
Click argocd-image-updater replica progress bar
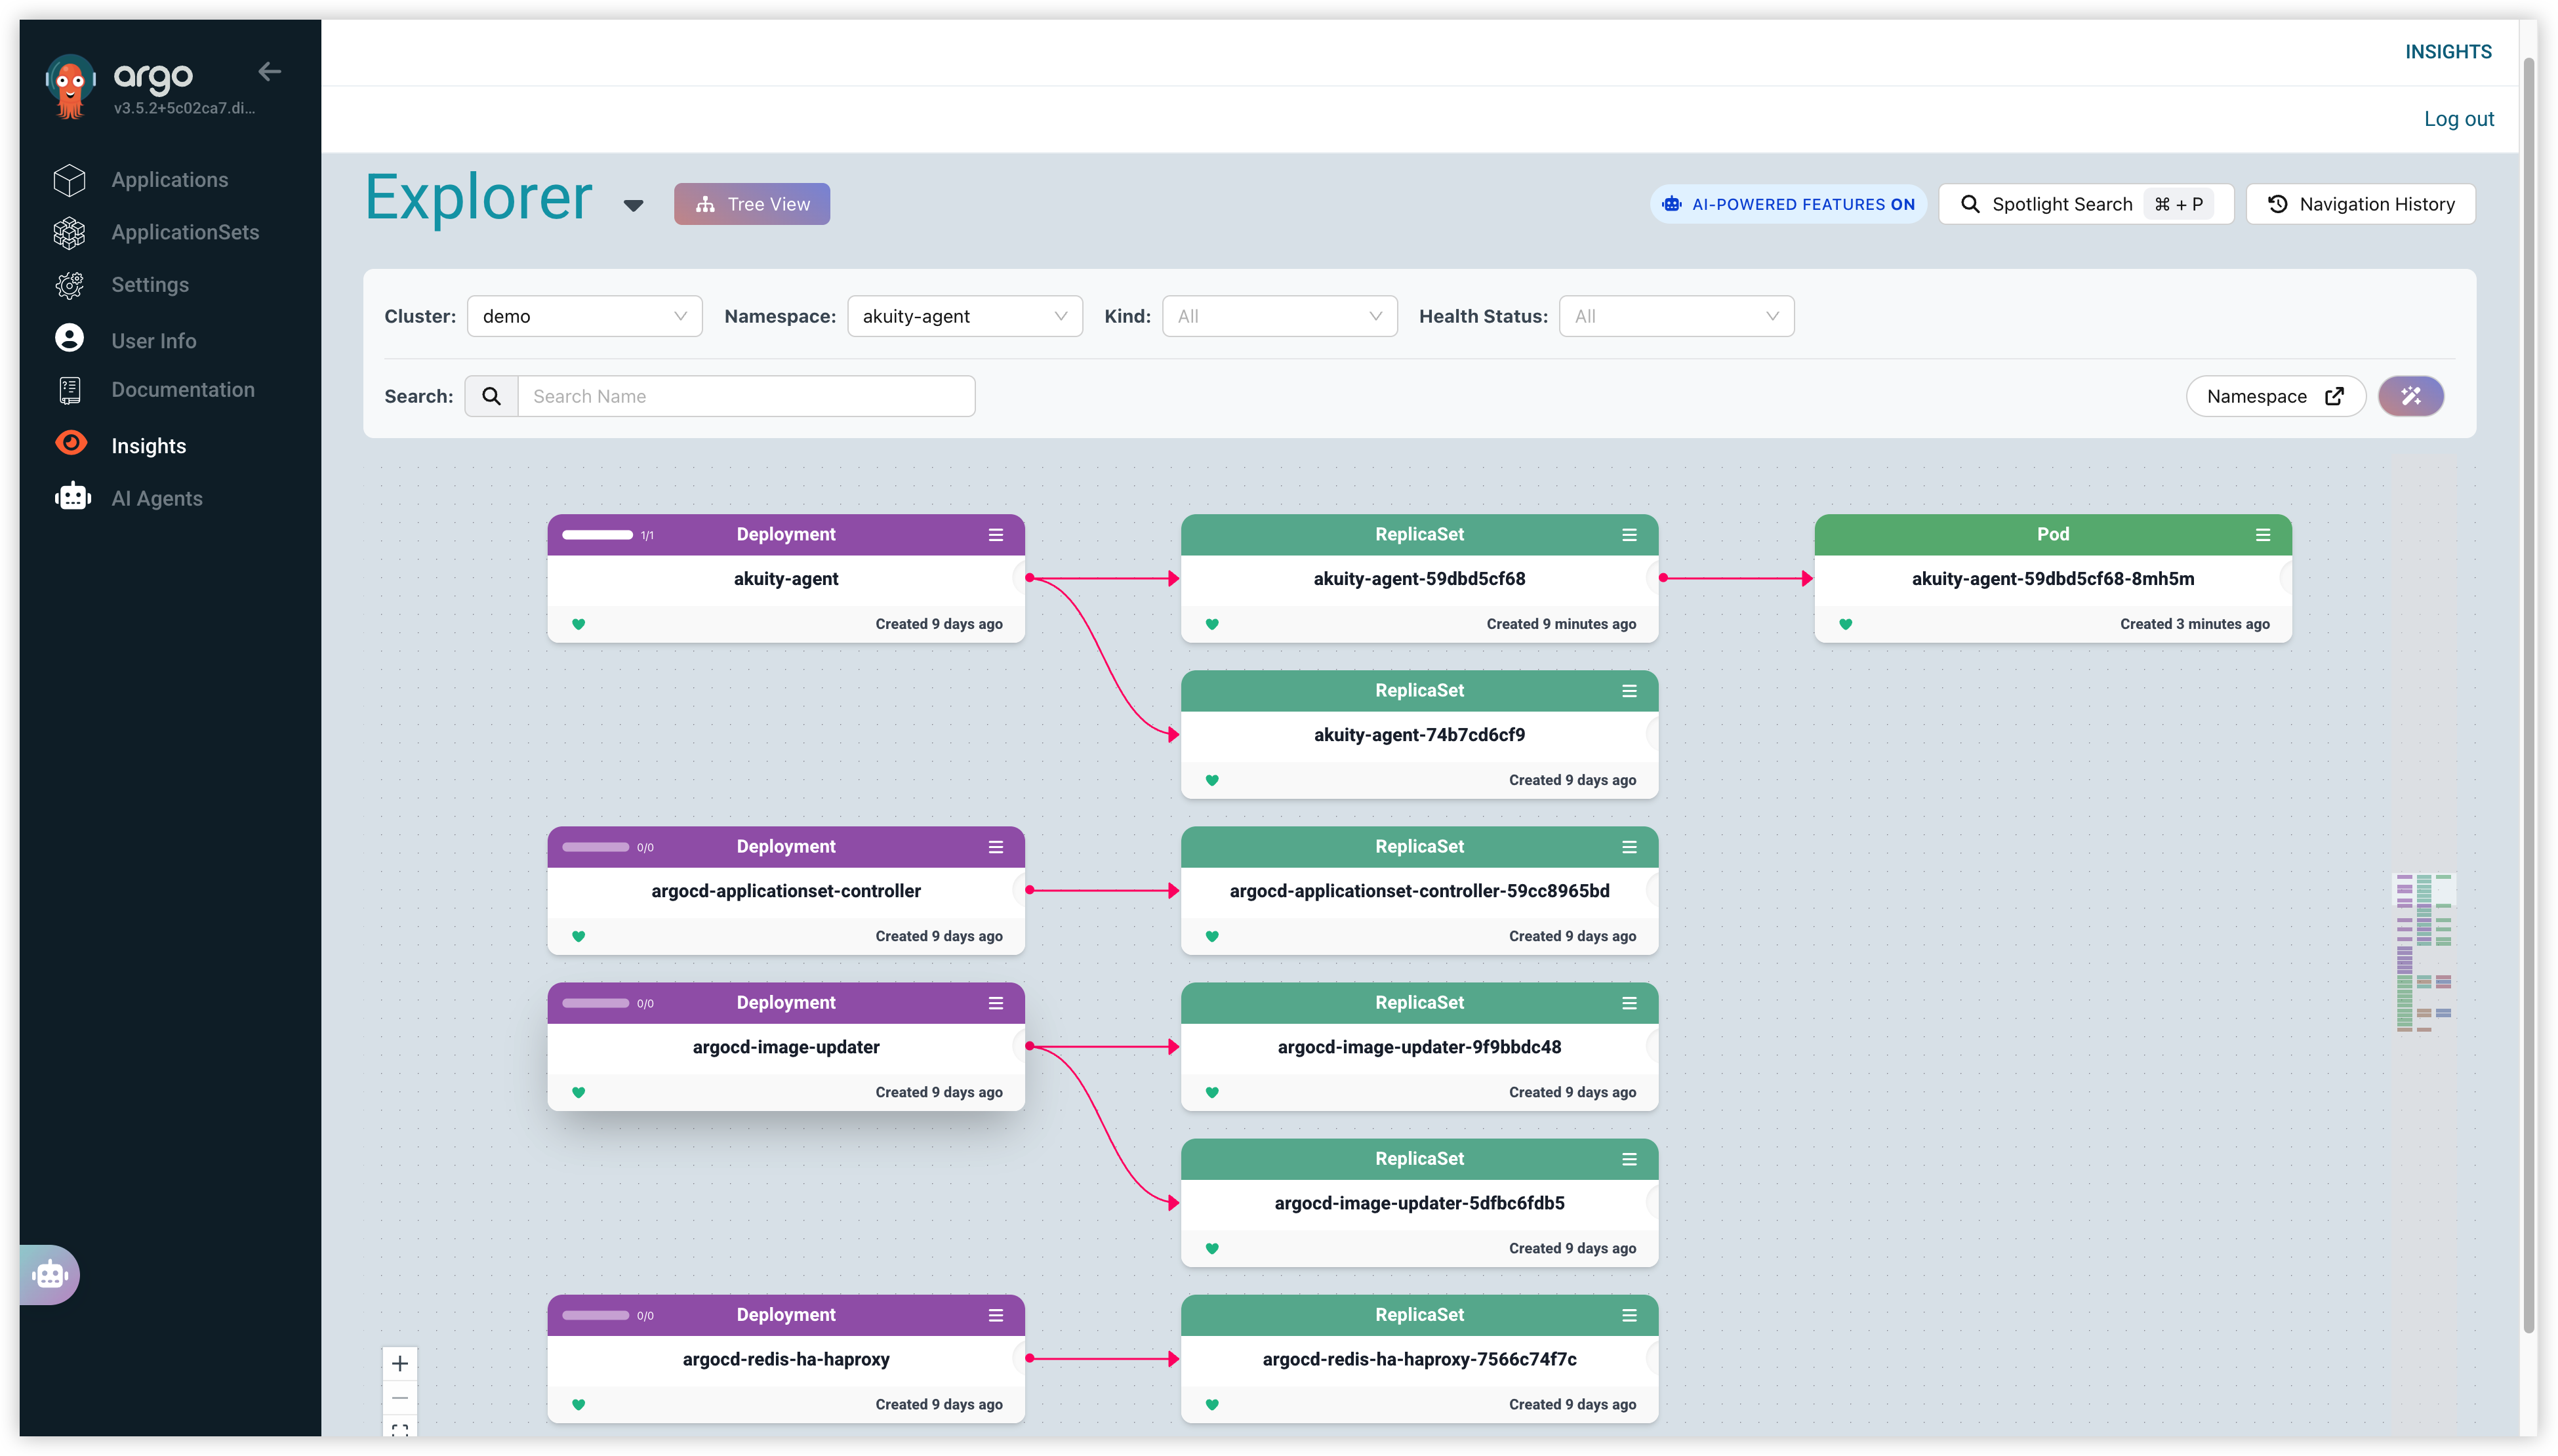point(595,1003)
